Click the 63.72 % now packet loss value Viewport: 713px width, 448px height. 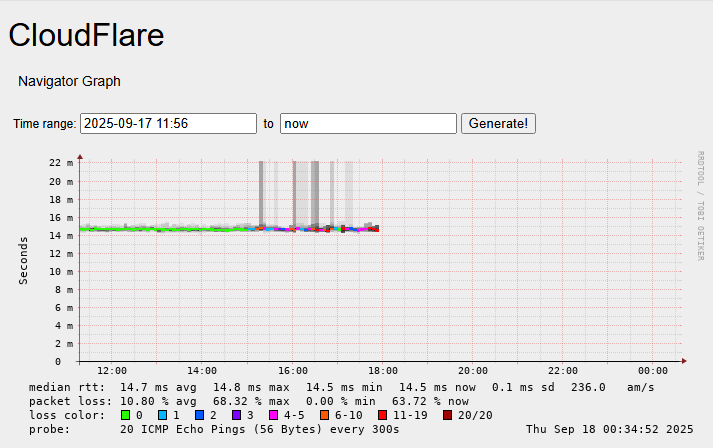tap(430, 402)
